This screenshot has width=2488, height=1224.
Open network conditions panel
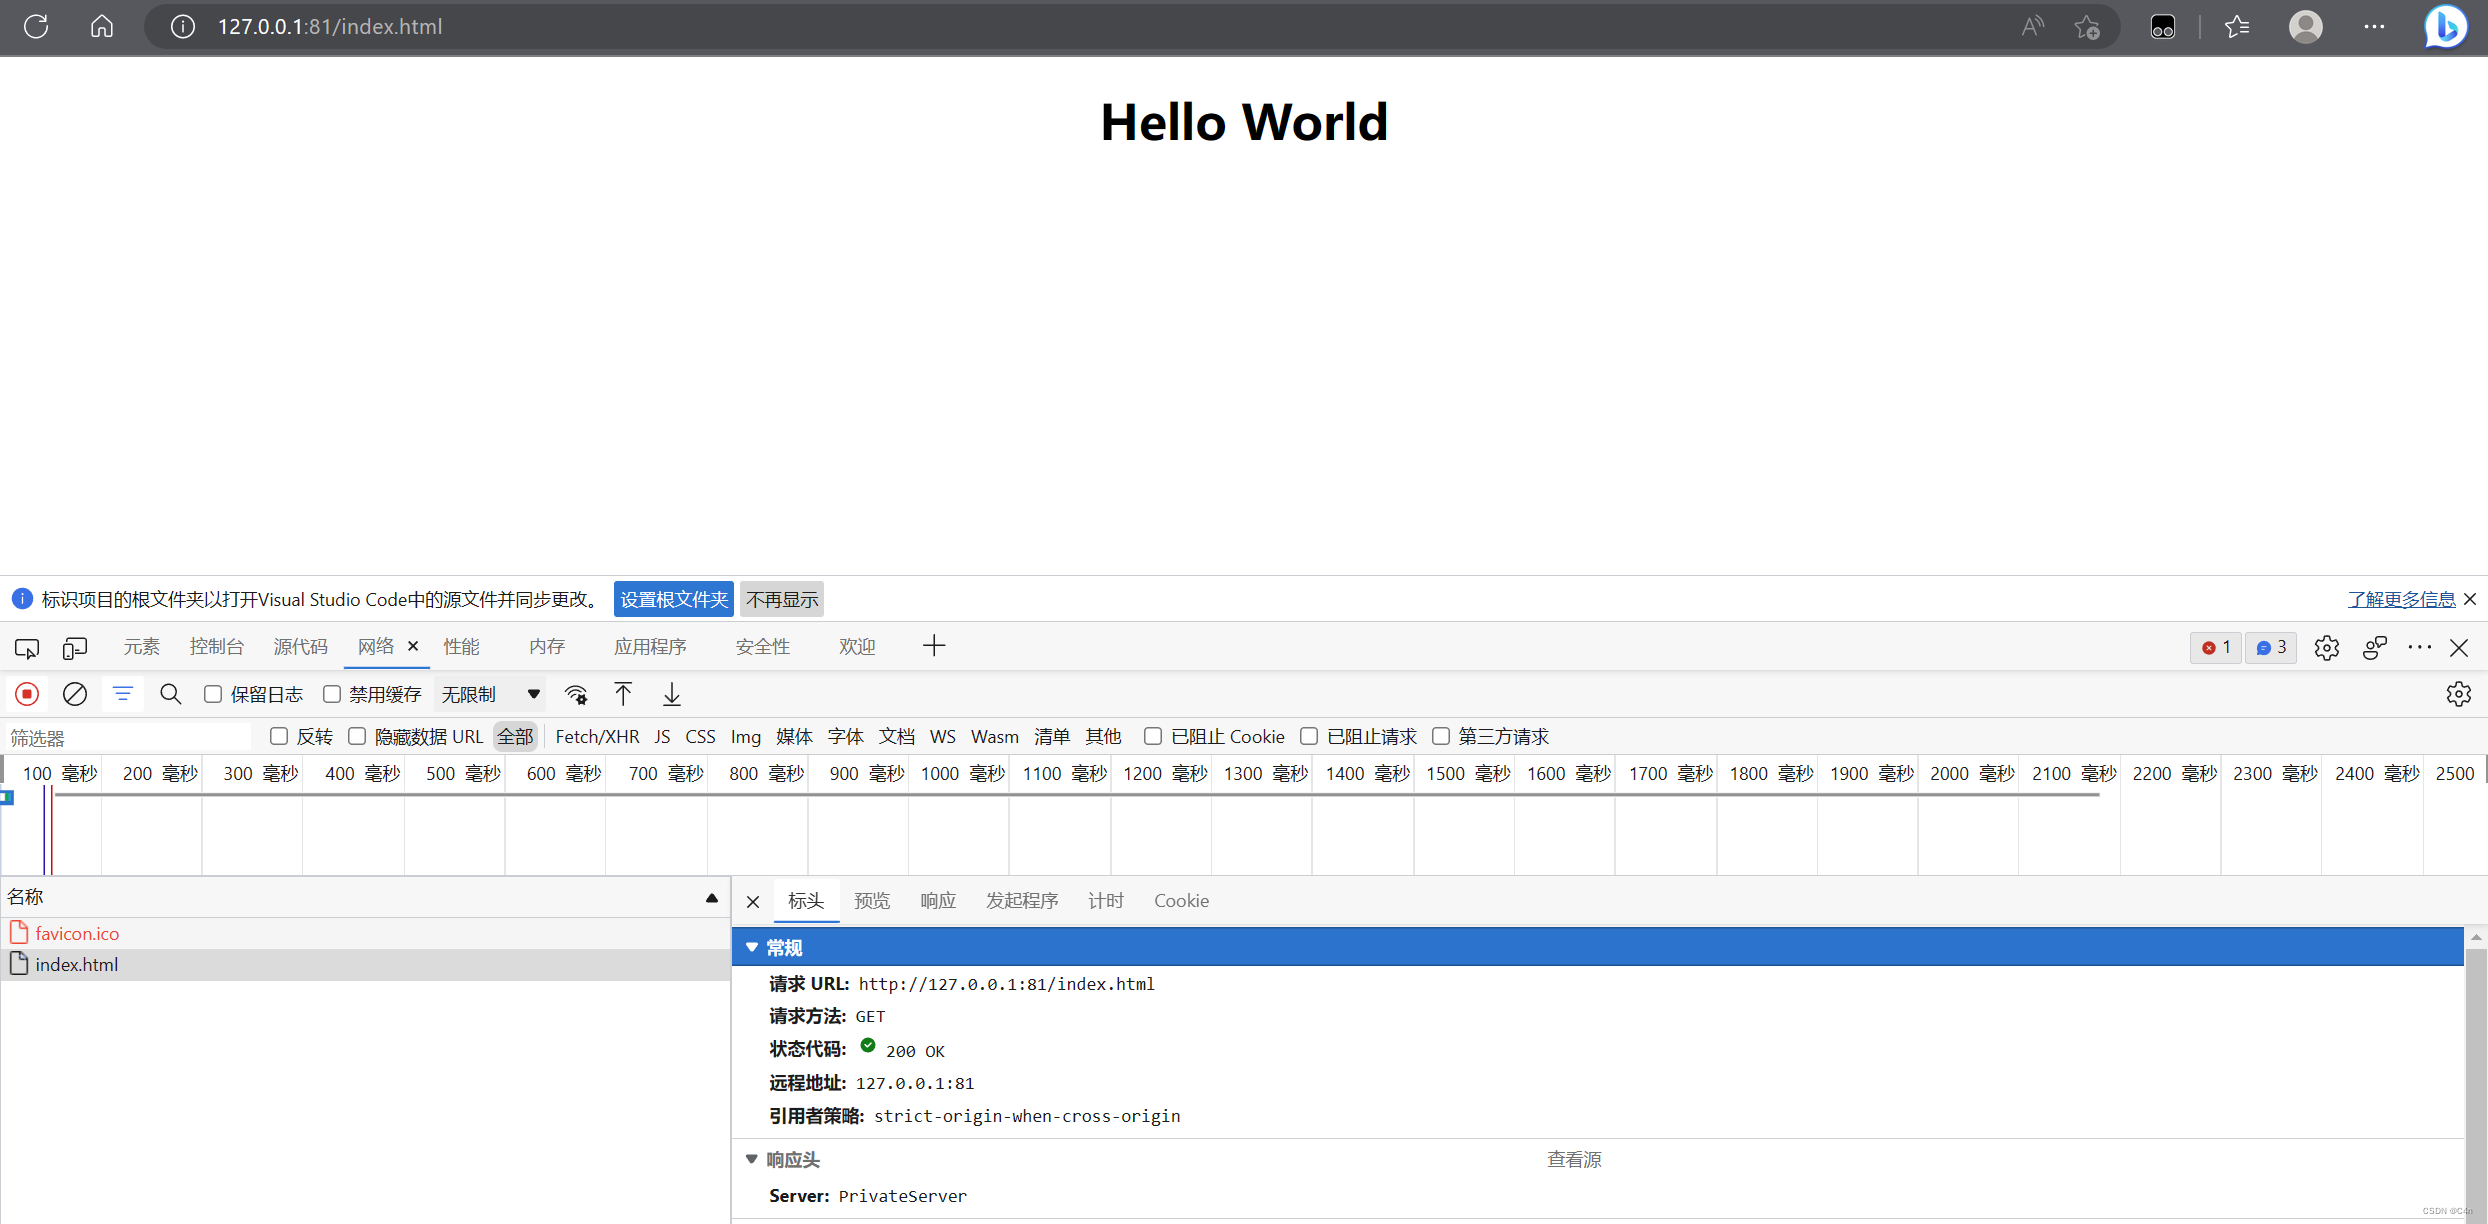click(x=576, y=694)
